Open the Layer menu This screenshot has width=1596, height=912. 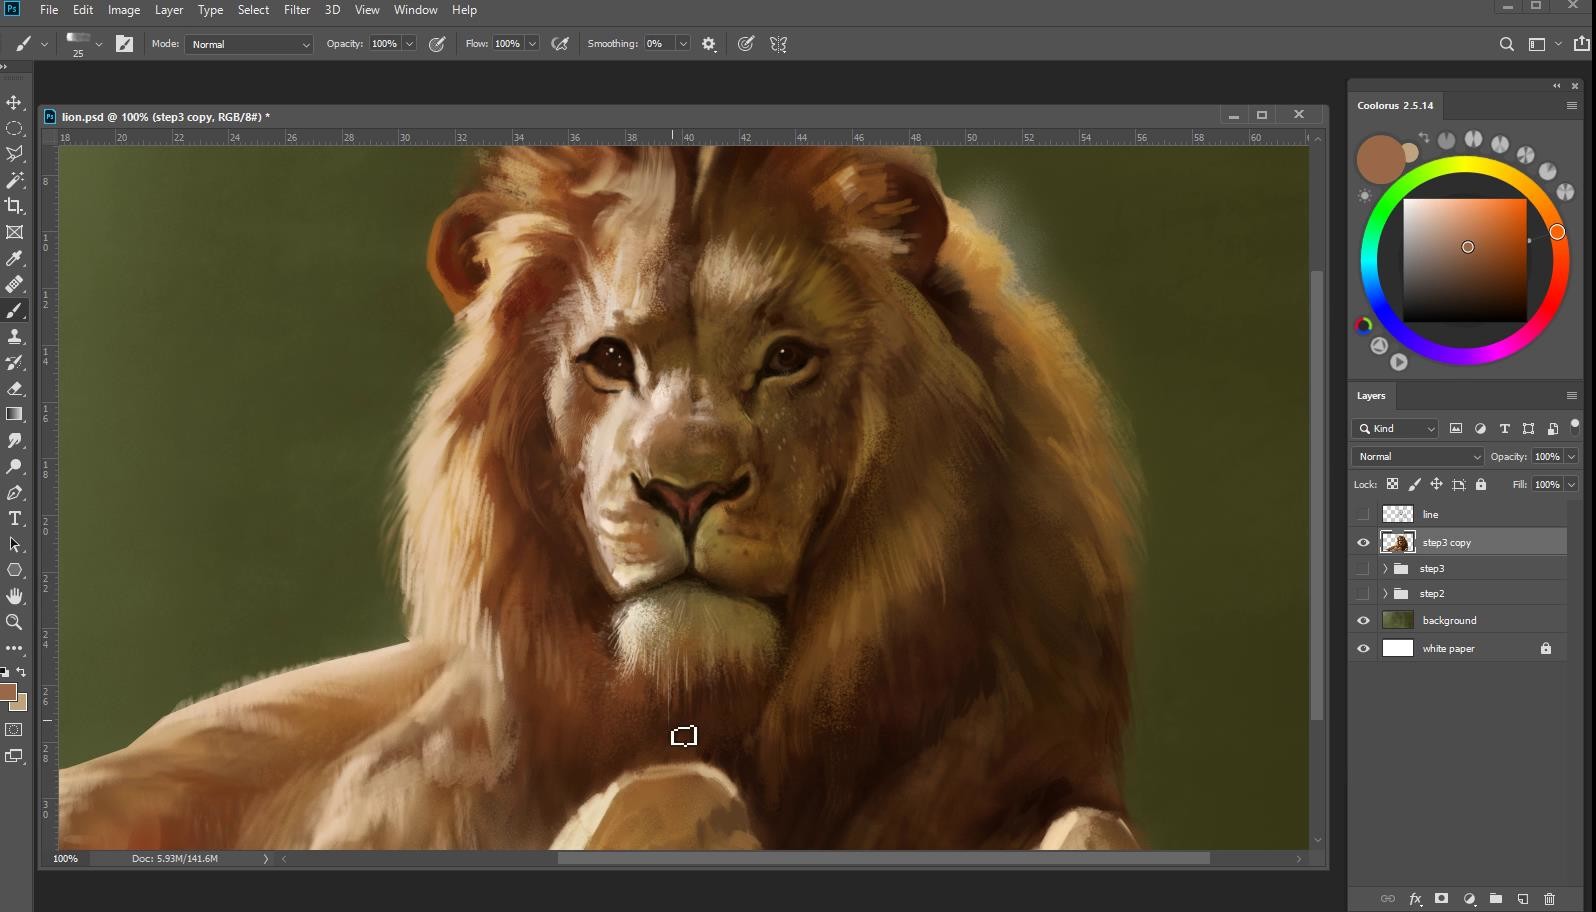coord(169,10)
